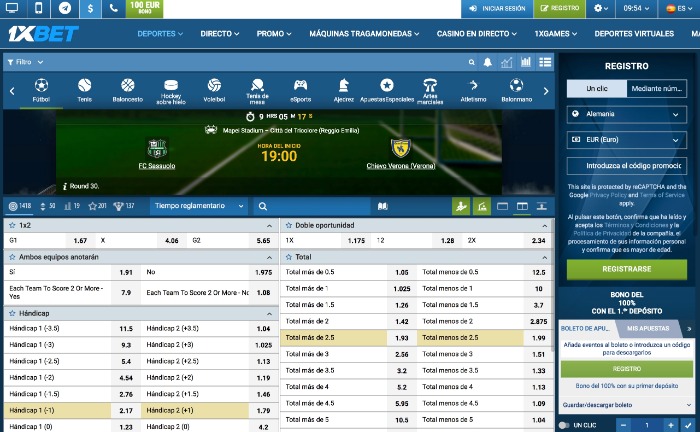Open the desktop version icon
Screen dimensions: 700x432
tap(12, 8)
